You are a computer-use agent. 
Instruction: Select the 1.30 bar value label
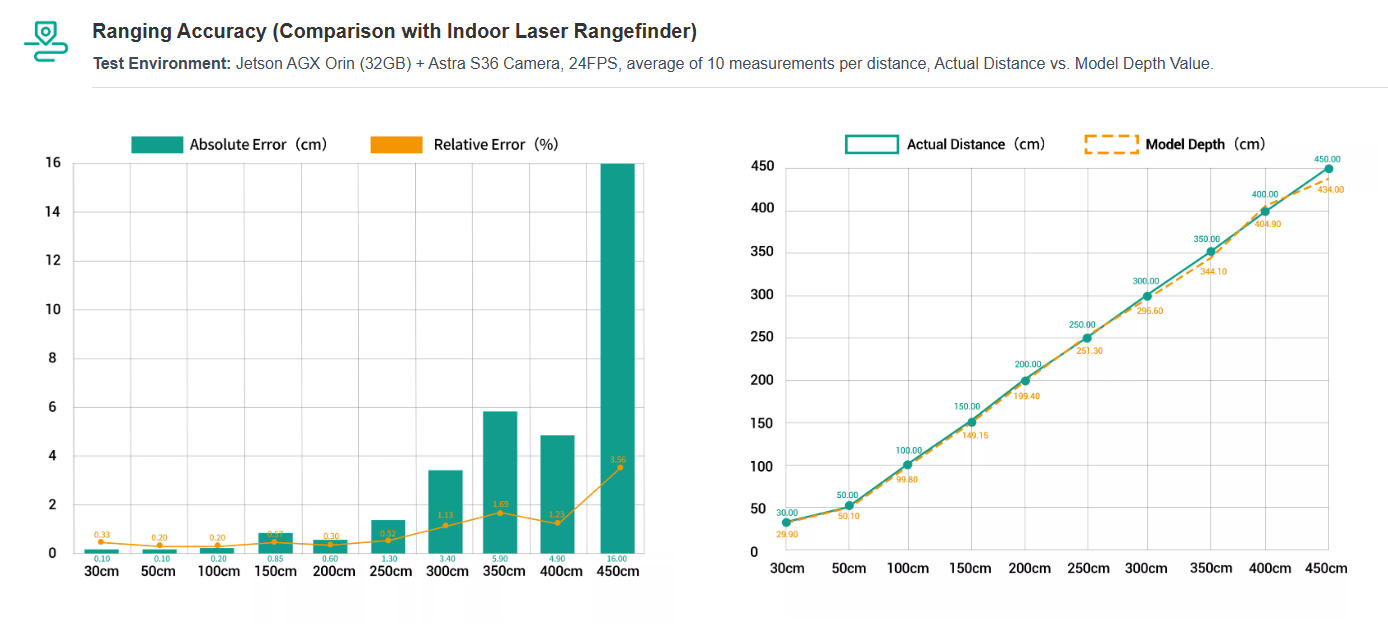point(388,558)
